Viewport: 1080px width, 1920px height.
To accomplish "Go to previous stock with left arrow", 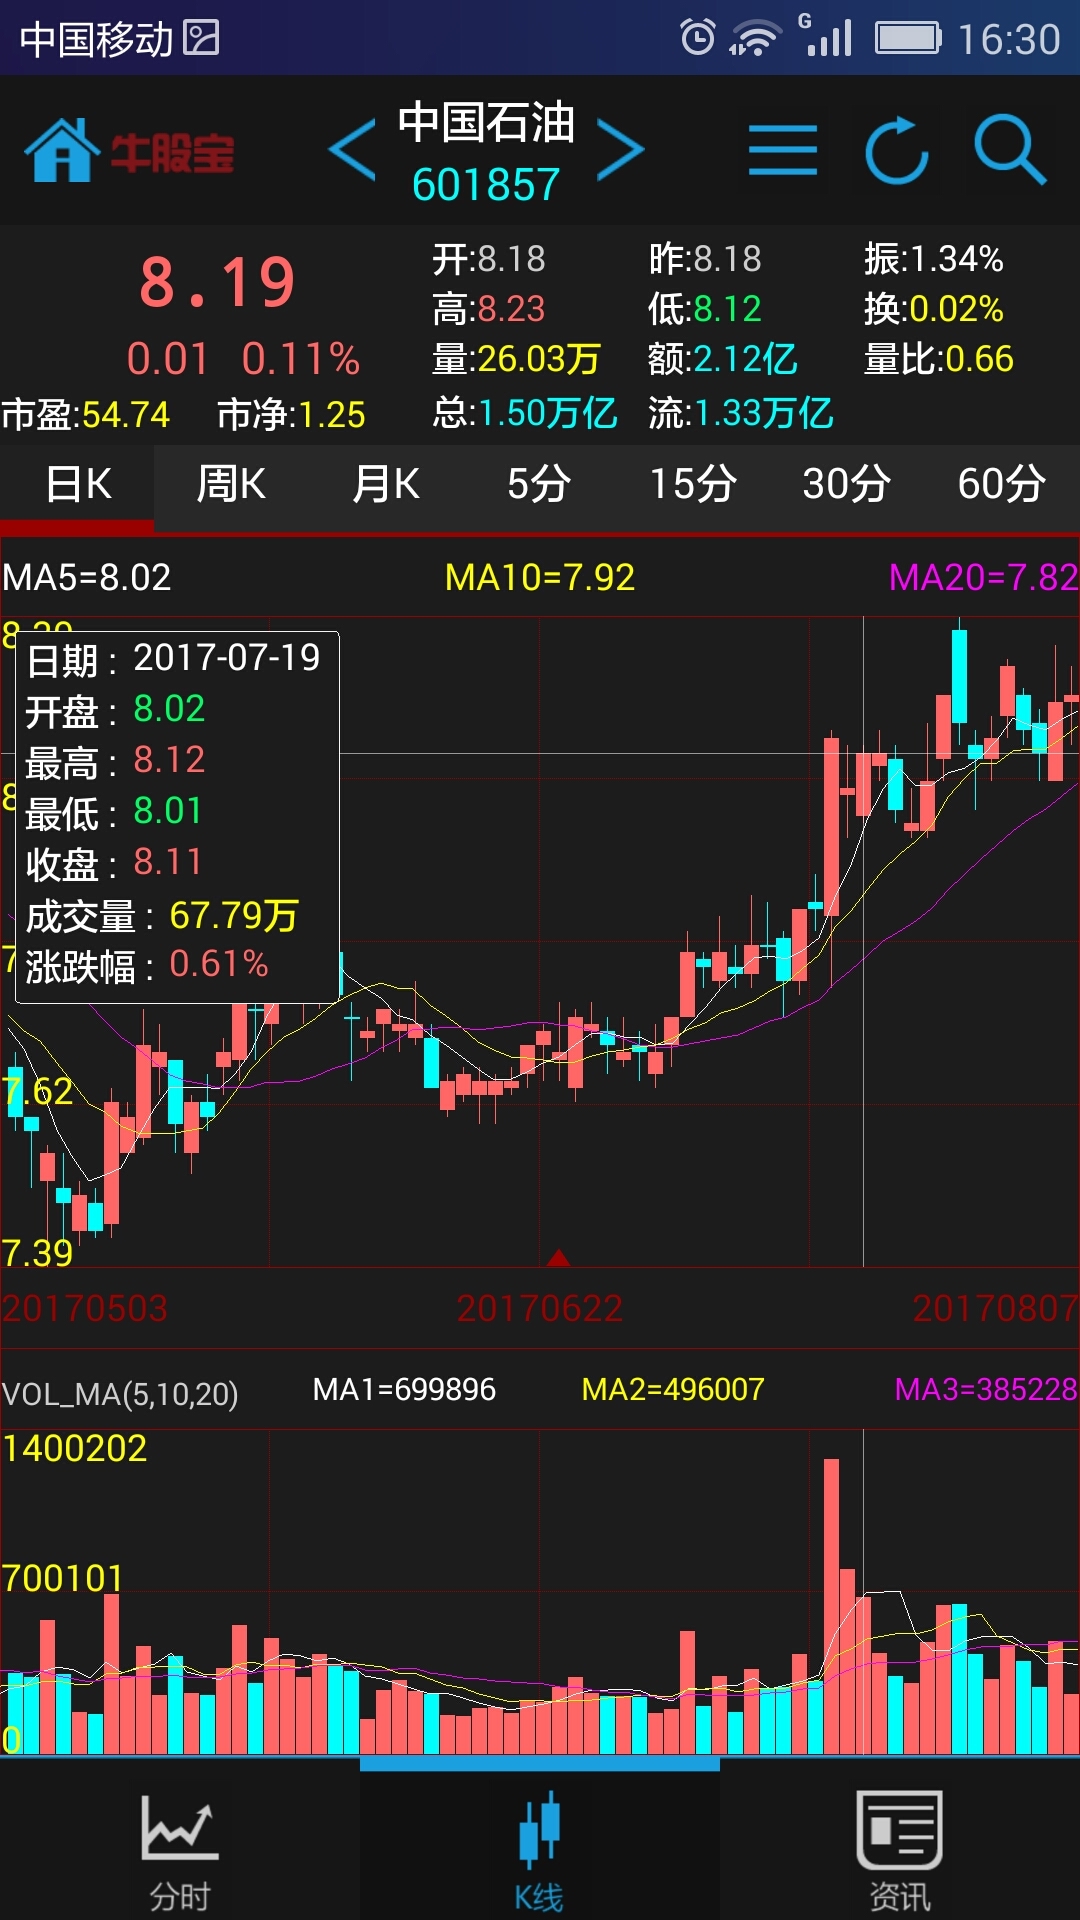I will pos(352,150).
